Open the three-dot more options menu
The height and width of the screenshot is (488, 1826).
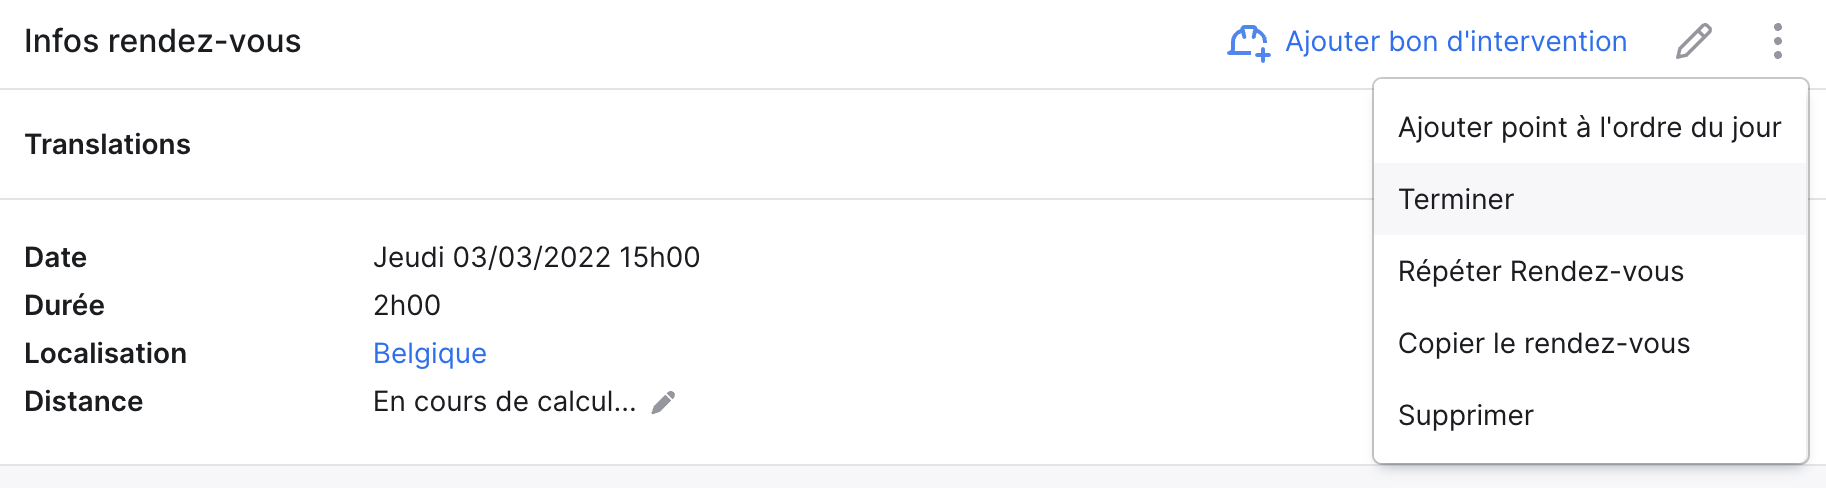1777,41
